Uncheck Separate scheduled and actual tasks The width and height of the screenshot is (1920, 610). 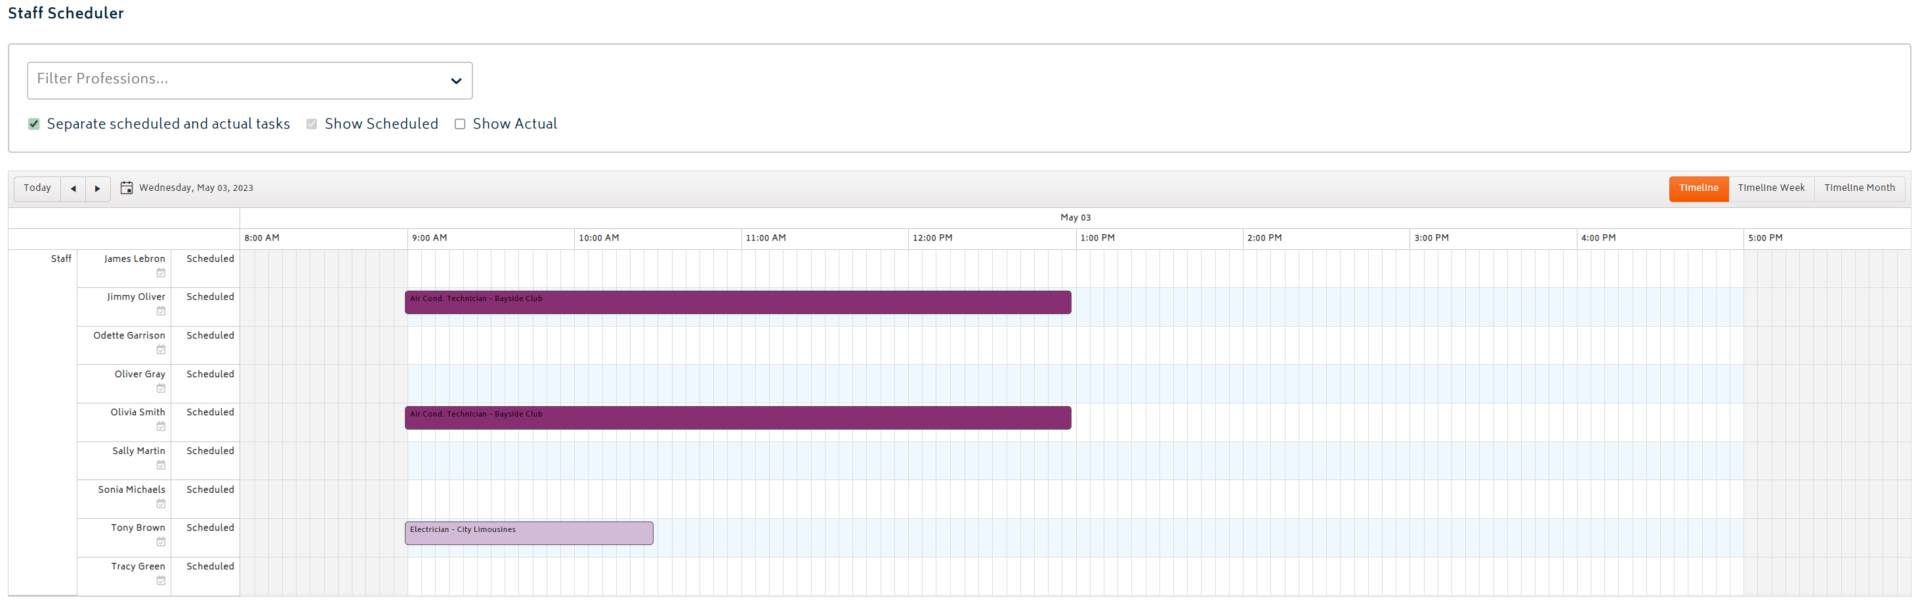point(34,124)
